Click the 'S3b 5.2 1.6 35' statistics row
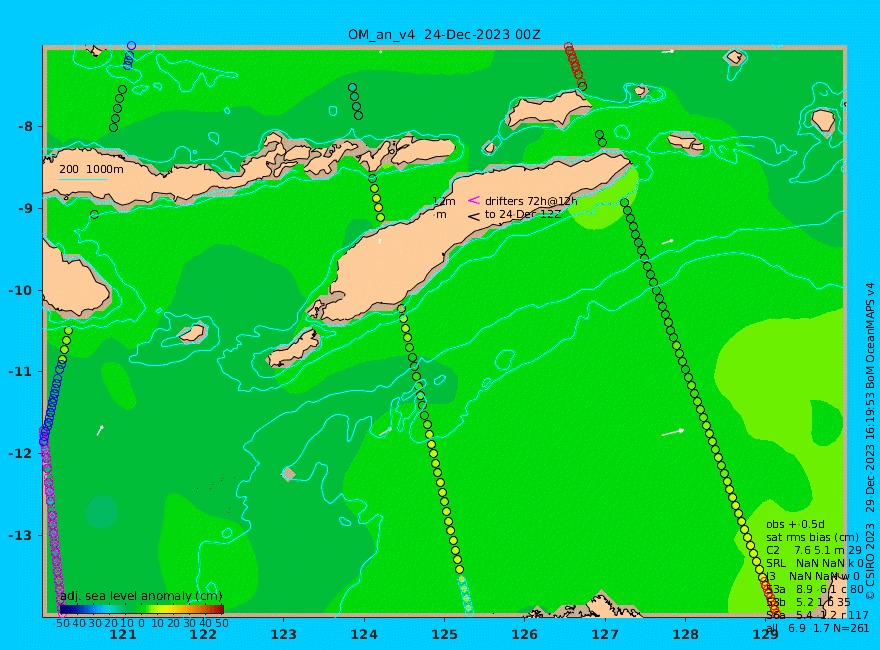Screen dimensions: 880x650 tap(808, 602)
